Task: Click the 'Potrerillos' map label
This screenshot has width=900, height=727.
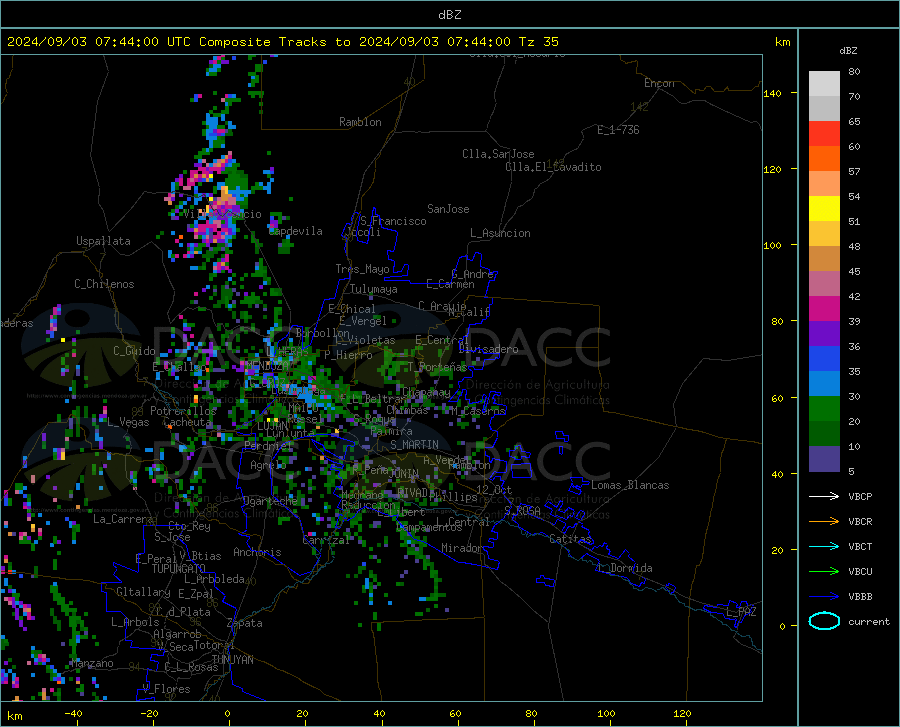Action: point(183,411)
